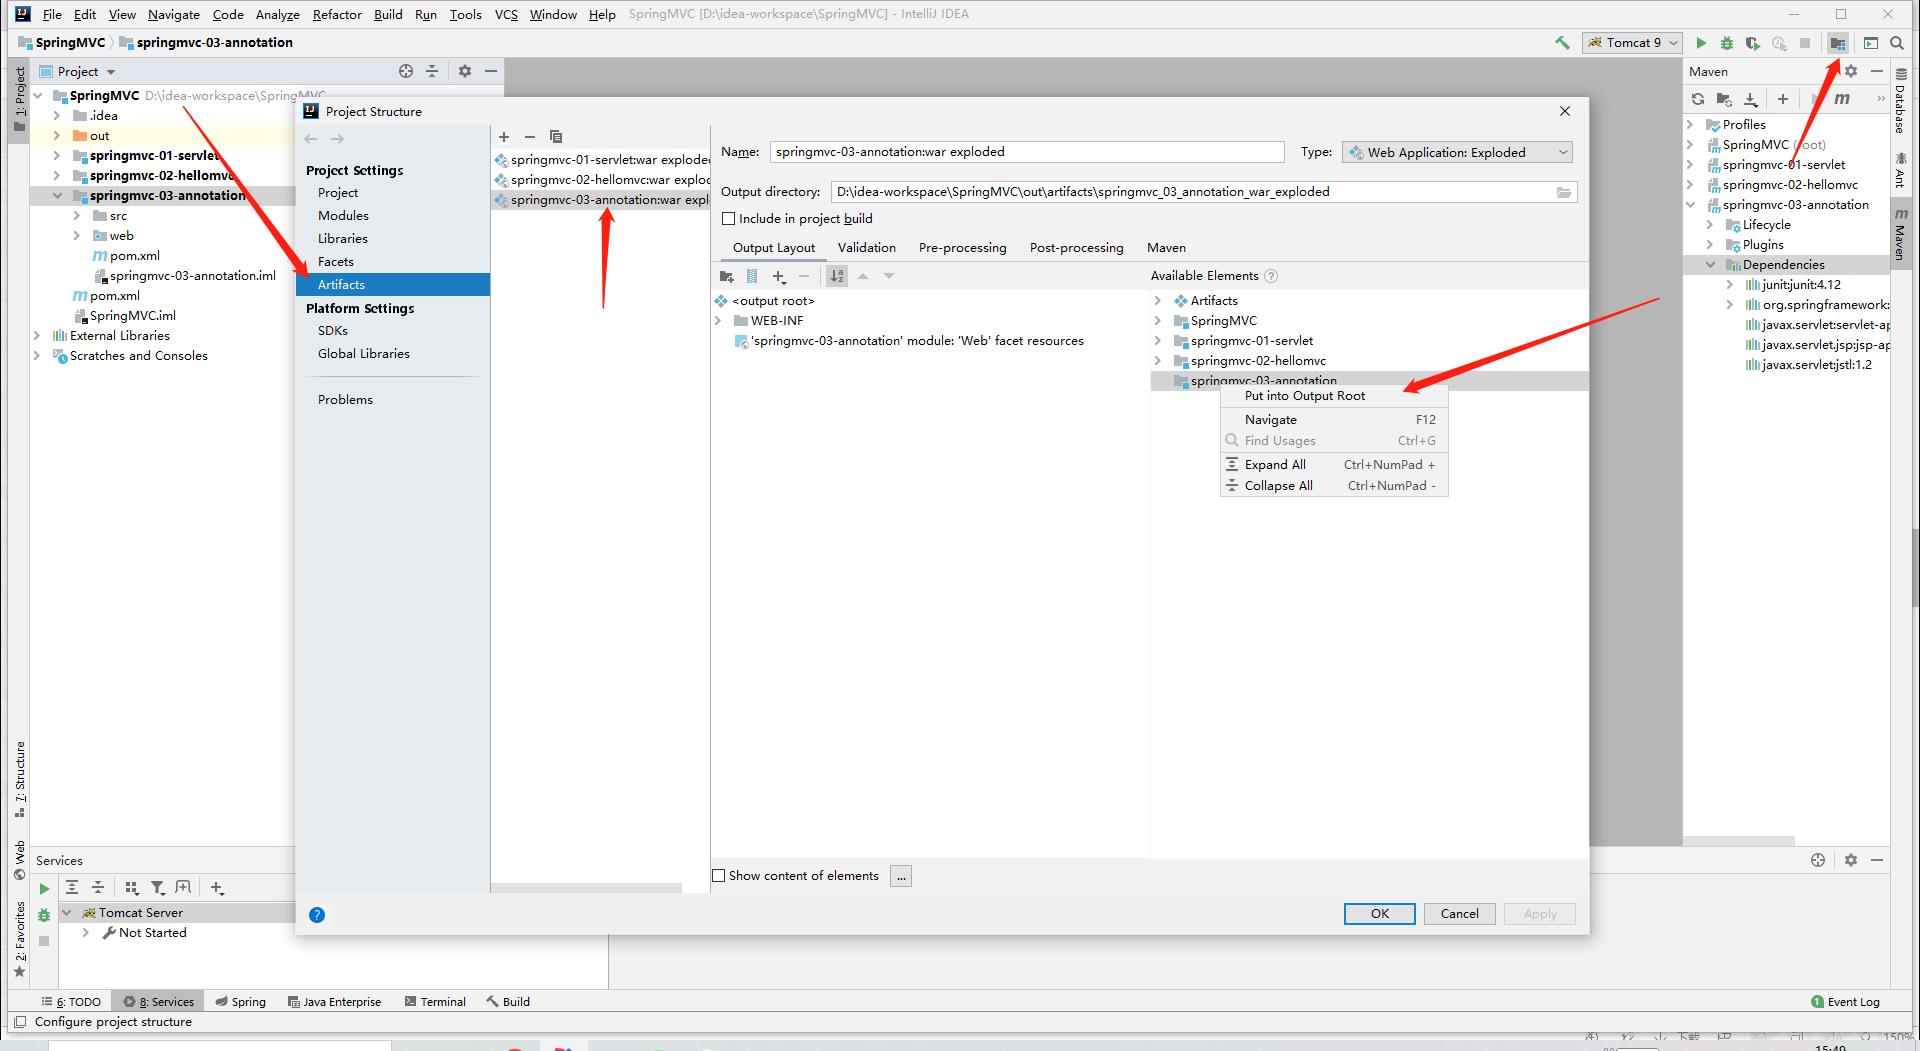The height and width of the screenshot is (1051, 1920).
Task: Expand Artifacts in Available Elements
Action: pos(1158,301)
